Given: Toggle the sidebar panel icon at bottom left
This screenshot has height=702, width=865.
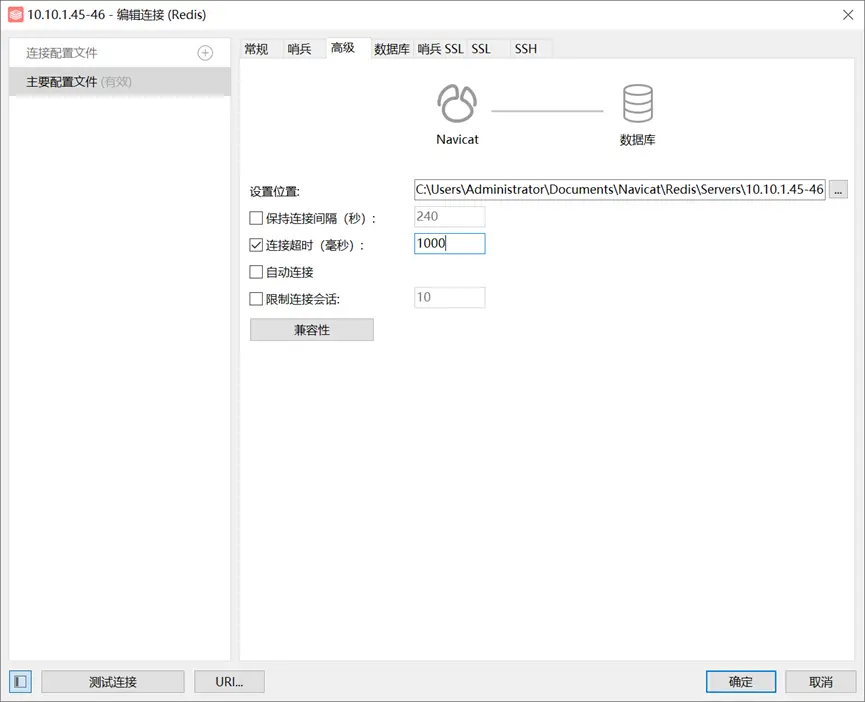Looking at the screenshot, I should (x=20, y=682).
